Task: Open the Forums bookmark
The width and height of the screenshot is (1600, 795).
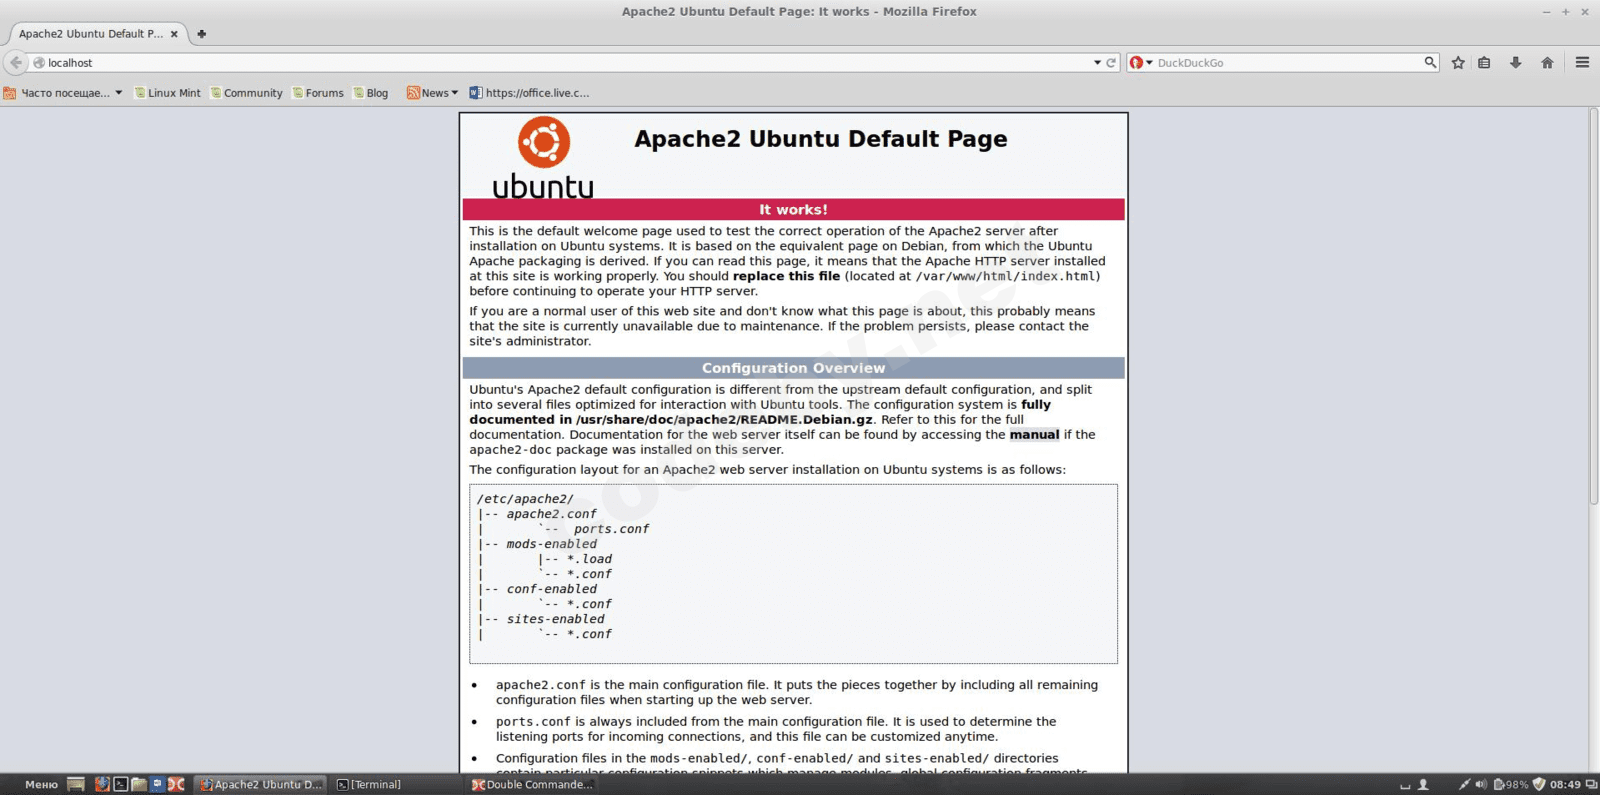Action: click(x=317, y=93)
